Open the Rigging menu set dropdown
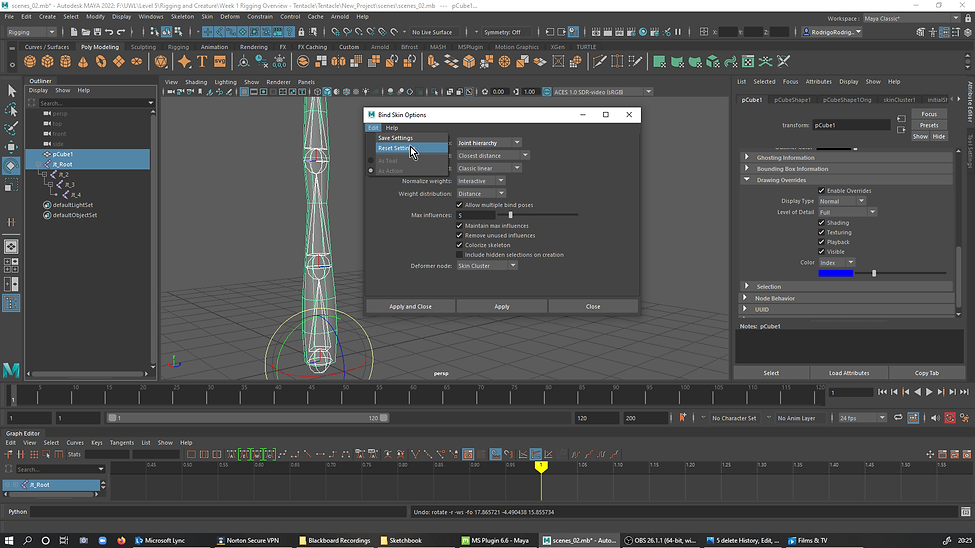This screenshot has width=975, height=548. click(32, 32)
